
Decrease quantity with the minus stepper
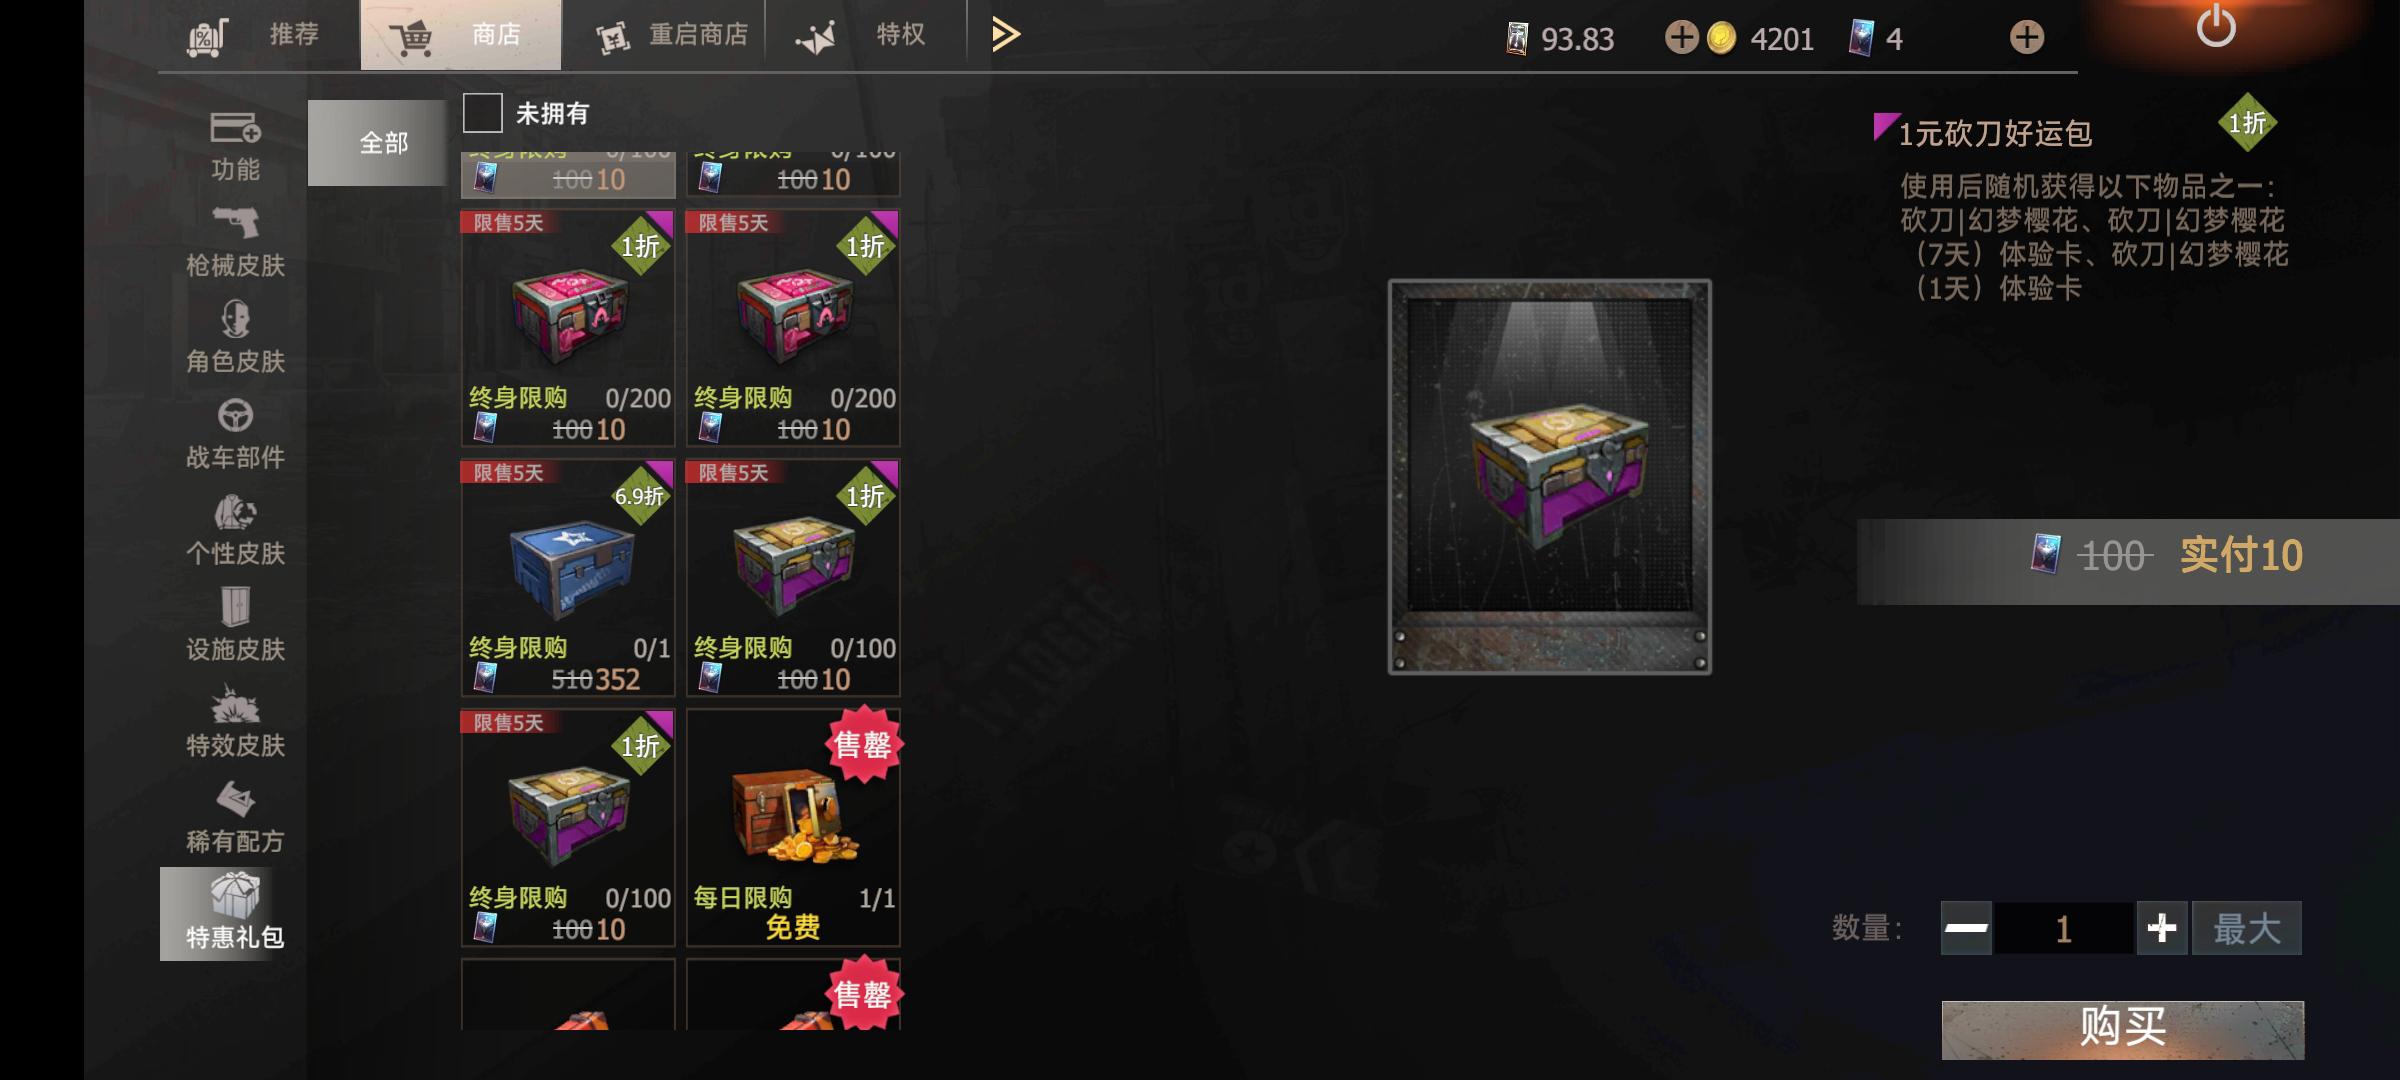pos(1966,928)
